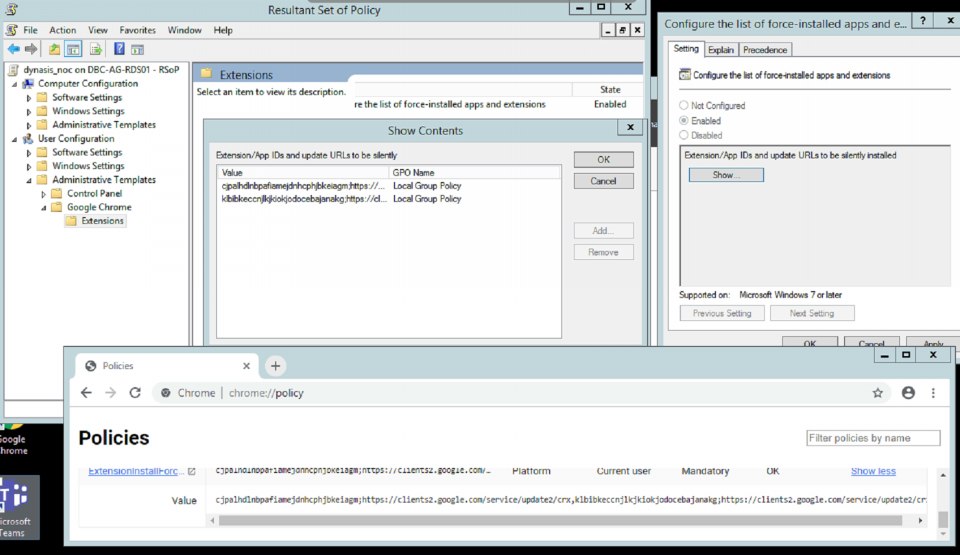The image size is (960, 555).
Task: Select the Not Configured radio button
Action: coord(684,105)
